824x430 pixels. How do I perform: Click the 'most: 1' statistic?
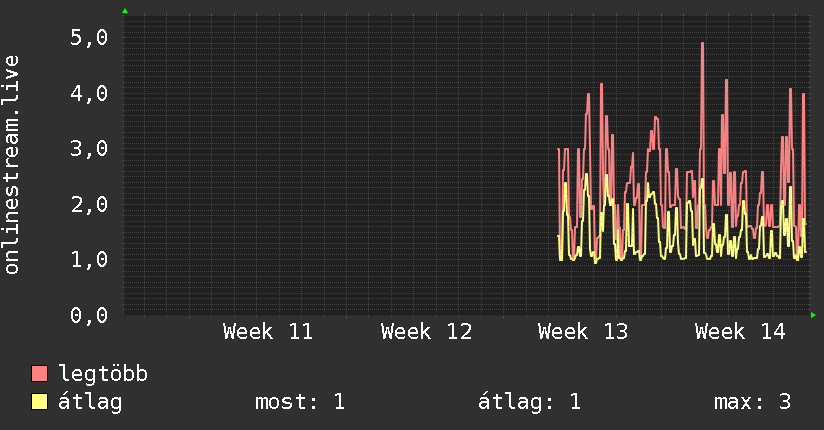[300, 402]
